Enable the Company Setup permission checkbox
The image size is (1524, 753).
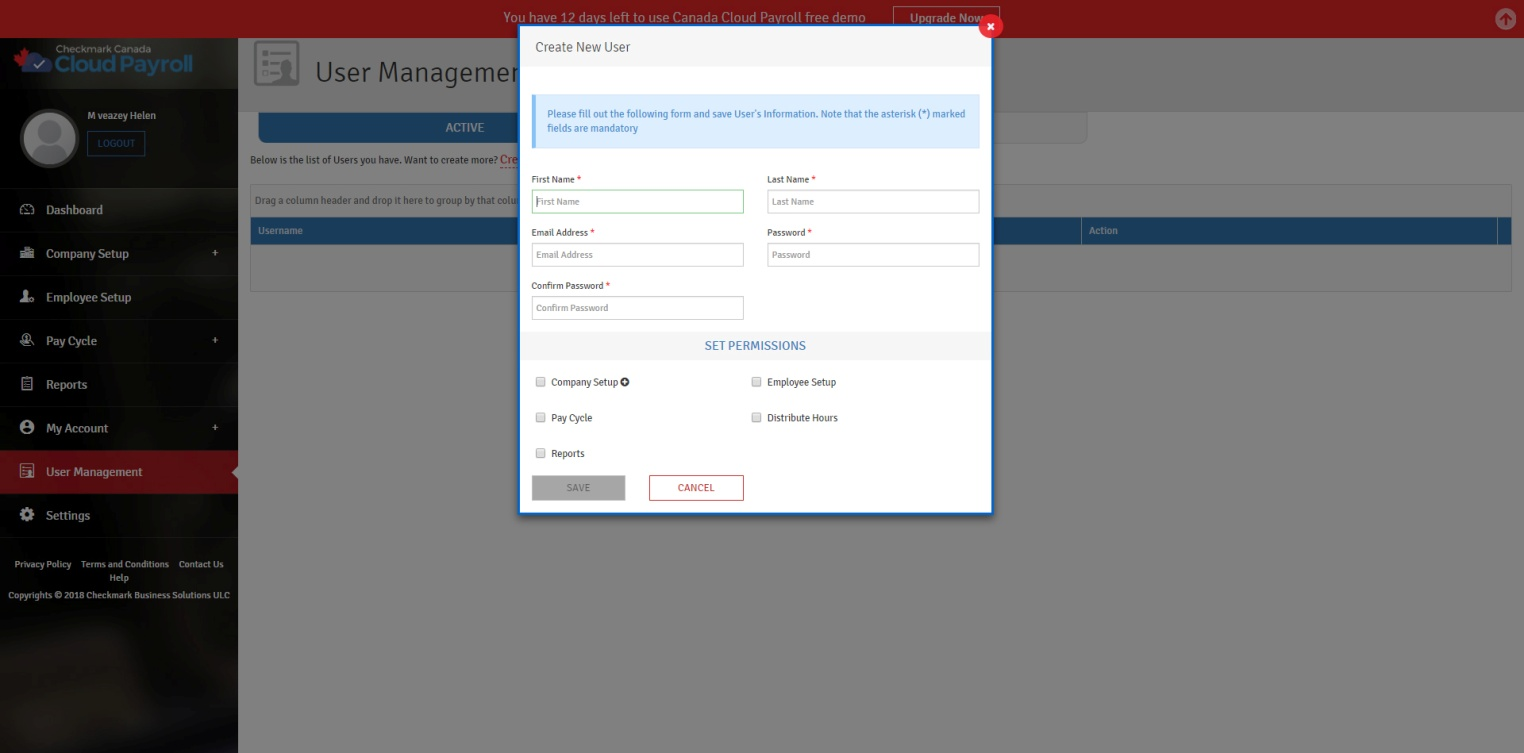[541, 382]
